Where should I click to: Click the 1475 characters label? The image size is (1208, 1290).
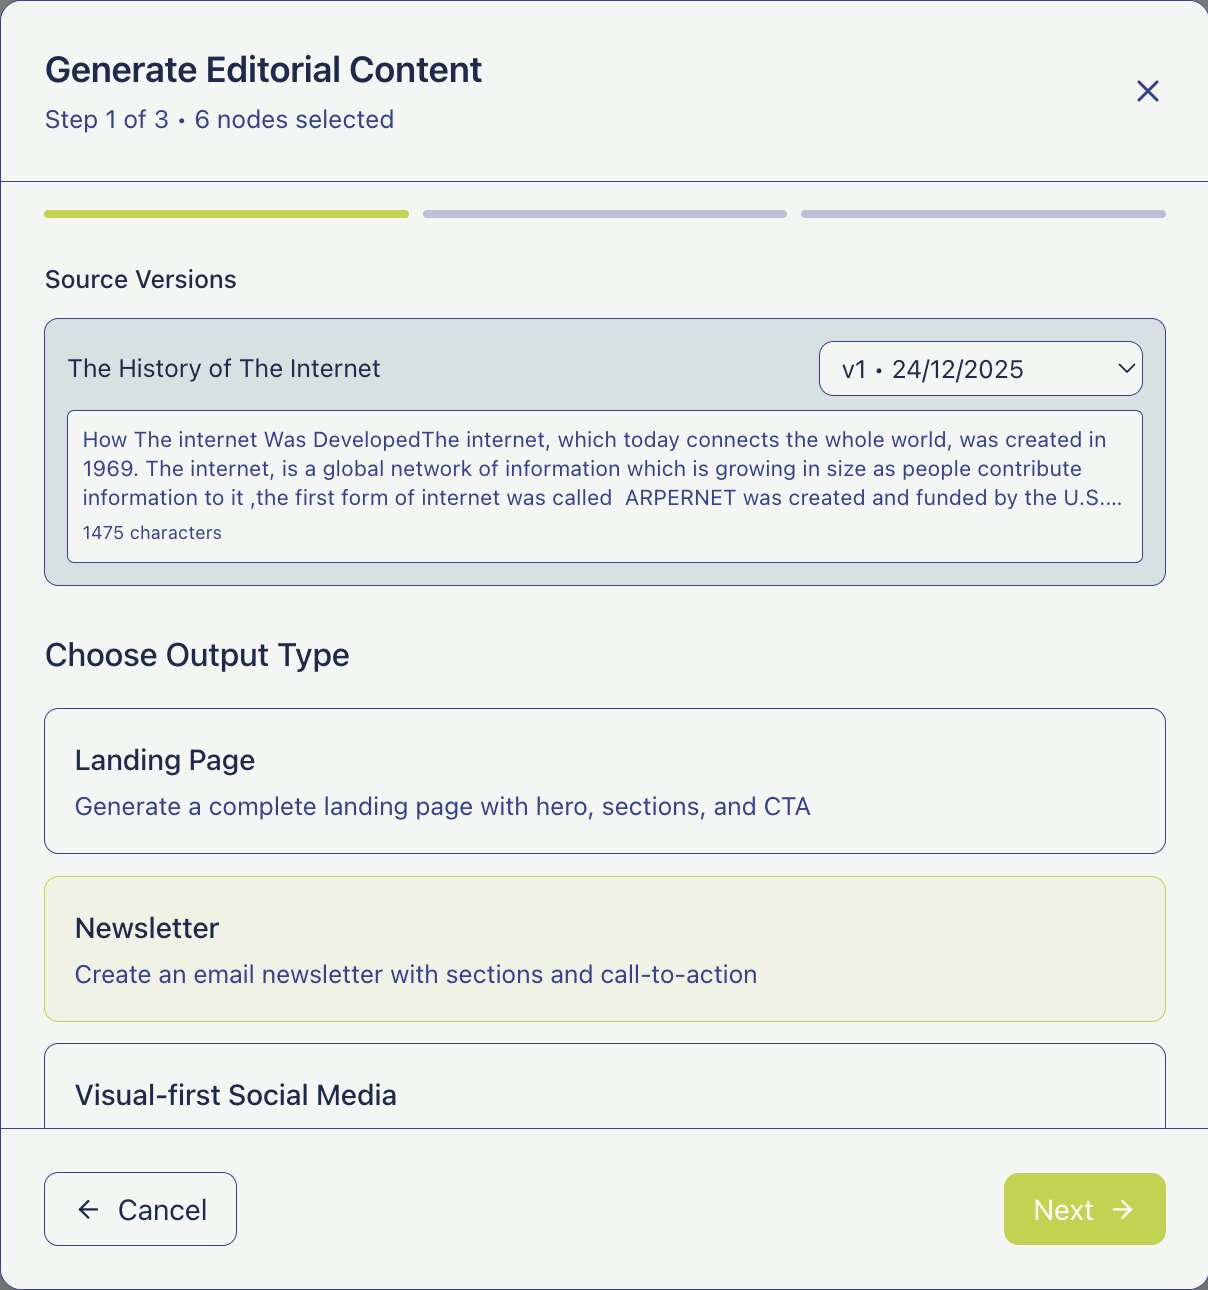pyautogui.click(x=152, y=533)
